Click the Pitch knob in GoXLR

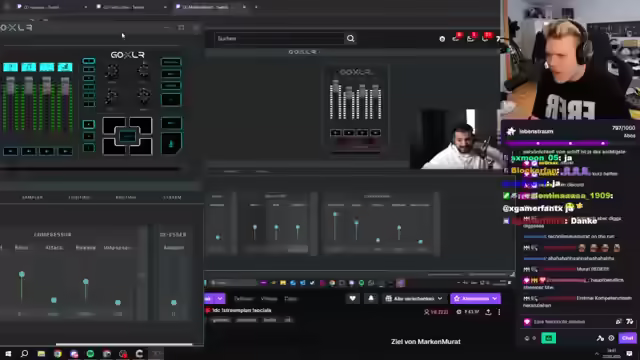[x=143, y=71]
